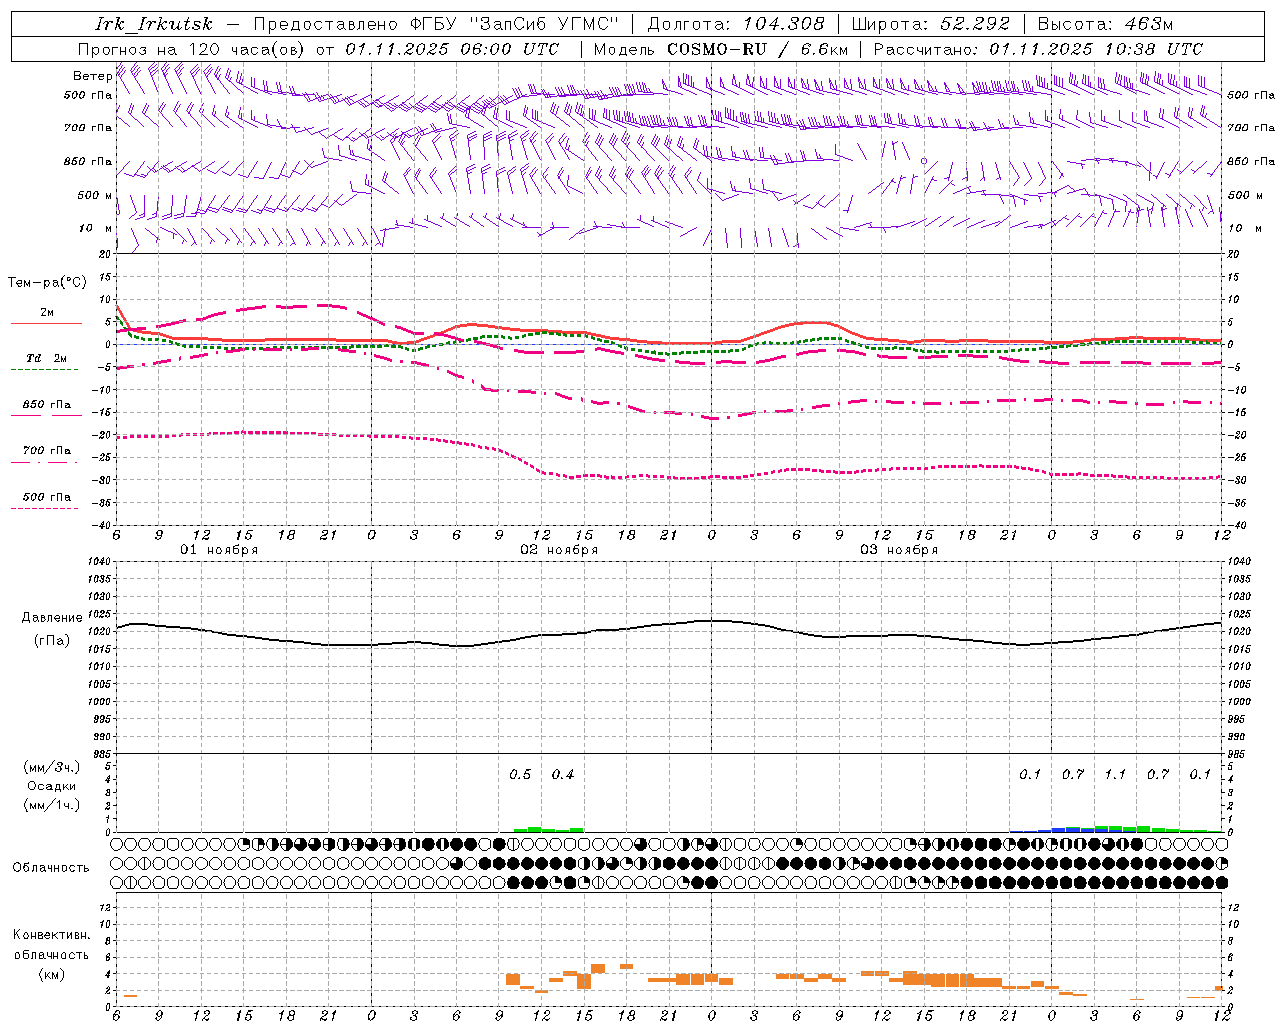Click the 'Рассчитано: 01.11.2025 10:38 UTC' timestamp
Image resolution: width=1280 pixels, height=1024 pixels.
(x=1038, y=49)
